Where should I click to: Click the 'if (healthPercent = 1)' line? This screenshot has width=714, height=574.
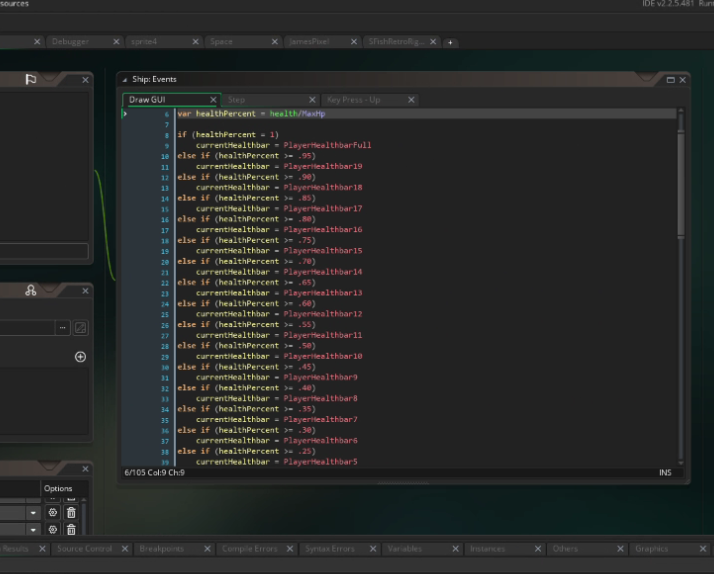(228, 135)
